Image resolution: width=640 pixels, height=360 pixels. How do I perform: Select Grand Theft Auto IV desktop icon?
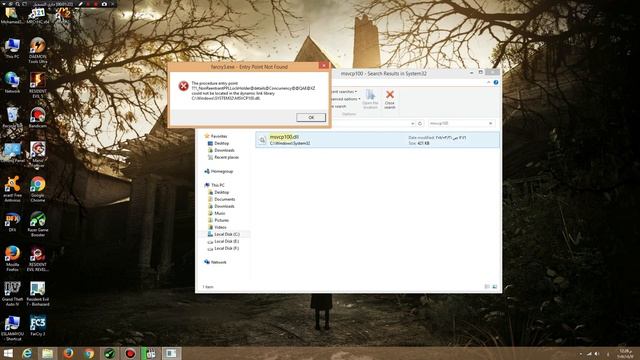point(12,293)
